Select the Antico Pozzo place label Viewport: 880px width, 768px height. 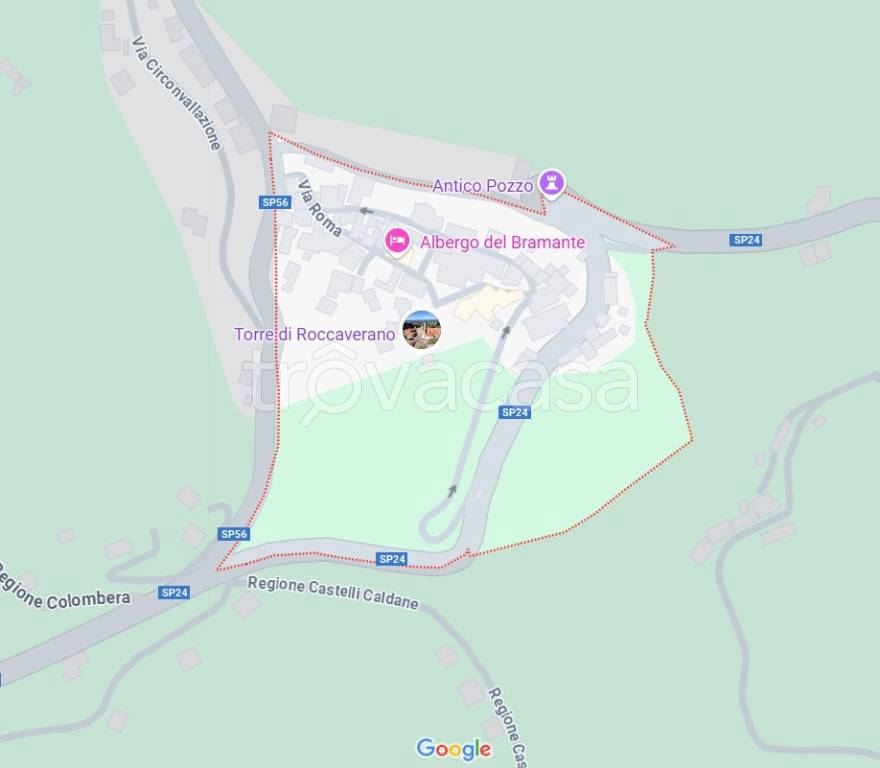pyautogui.click(x=482, y=186)
